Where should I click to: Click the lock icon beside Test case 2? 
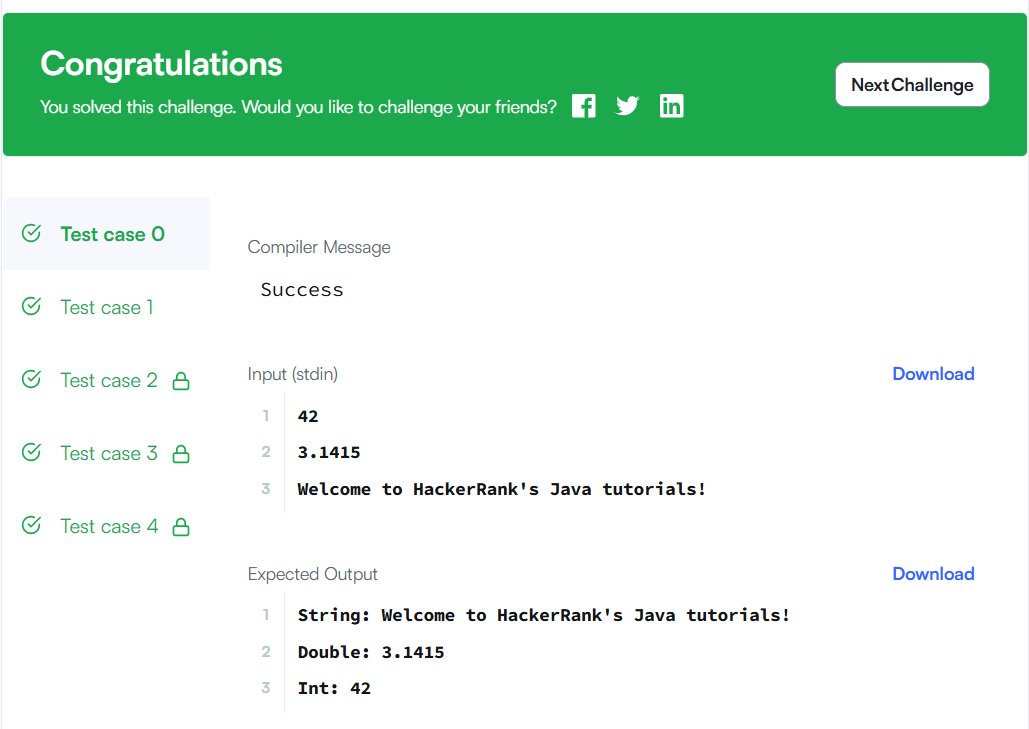pyautogui.click(x=181, y=381)
